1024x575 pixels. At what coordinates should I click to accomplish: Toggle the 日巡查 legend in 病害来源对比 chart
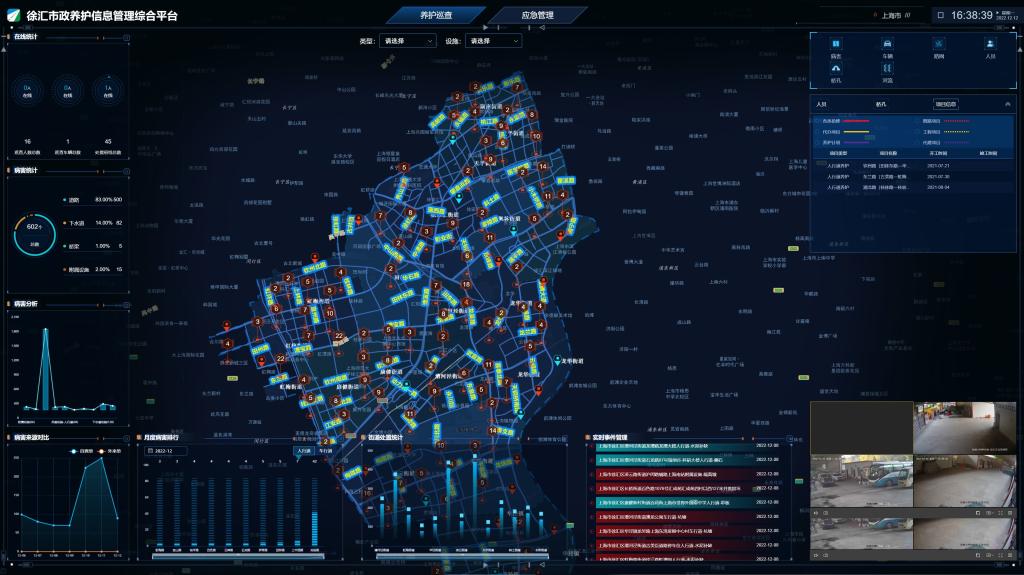click(x=78, y=451)
